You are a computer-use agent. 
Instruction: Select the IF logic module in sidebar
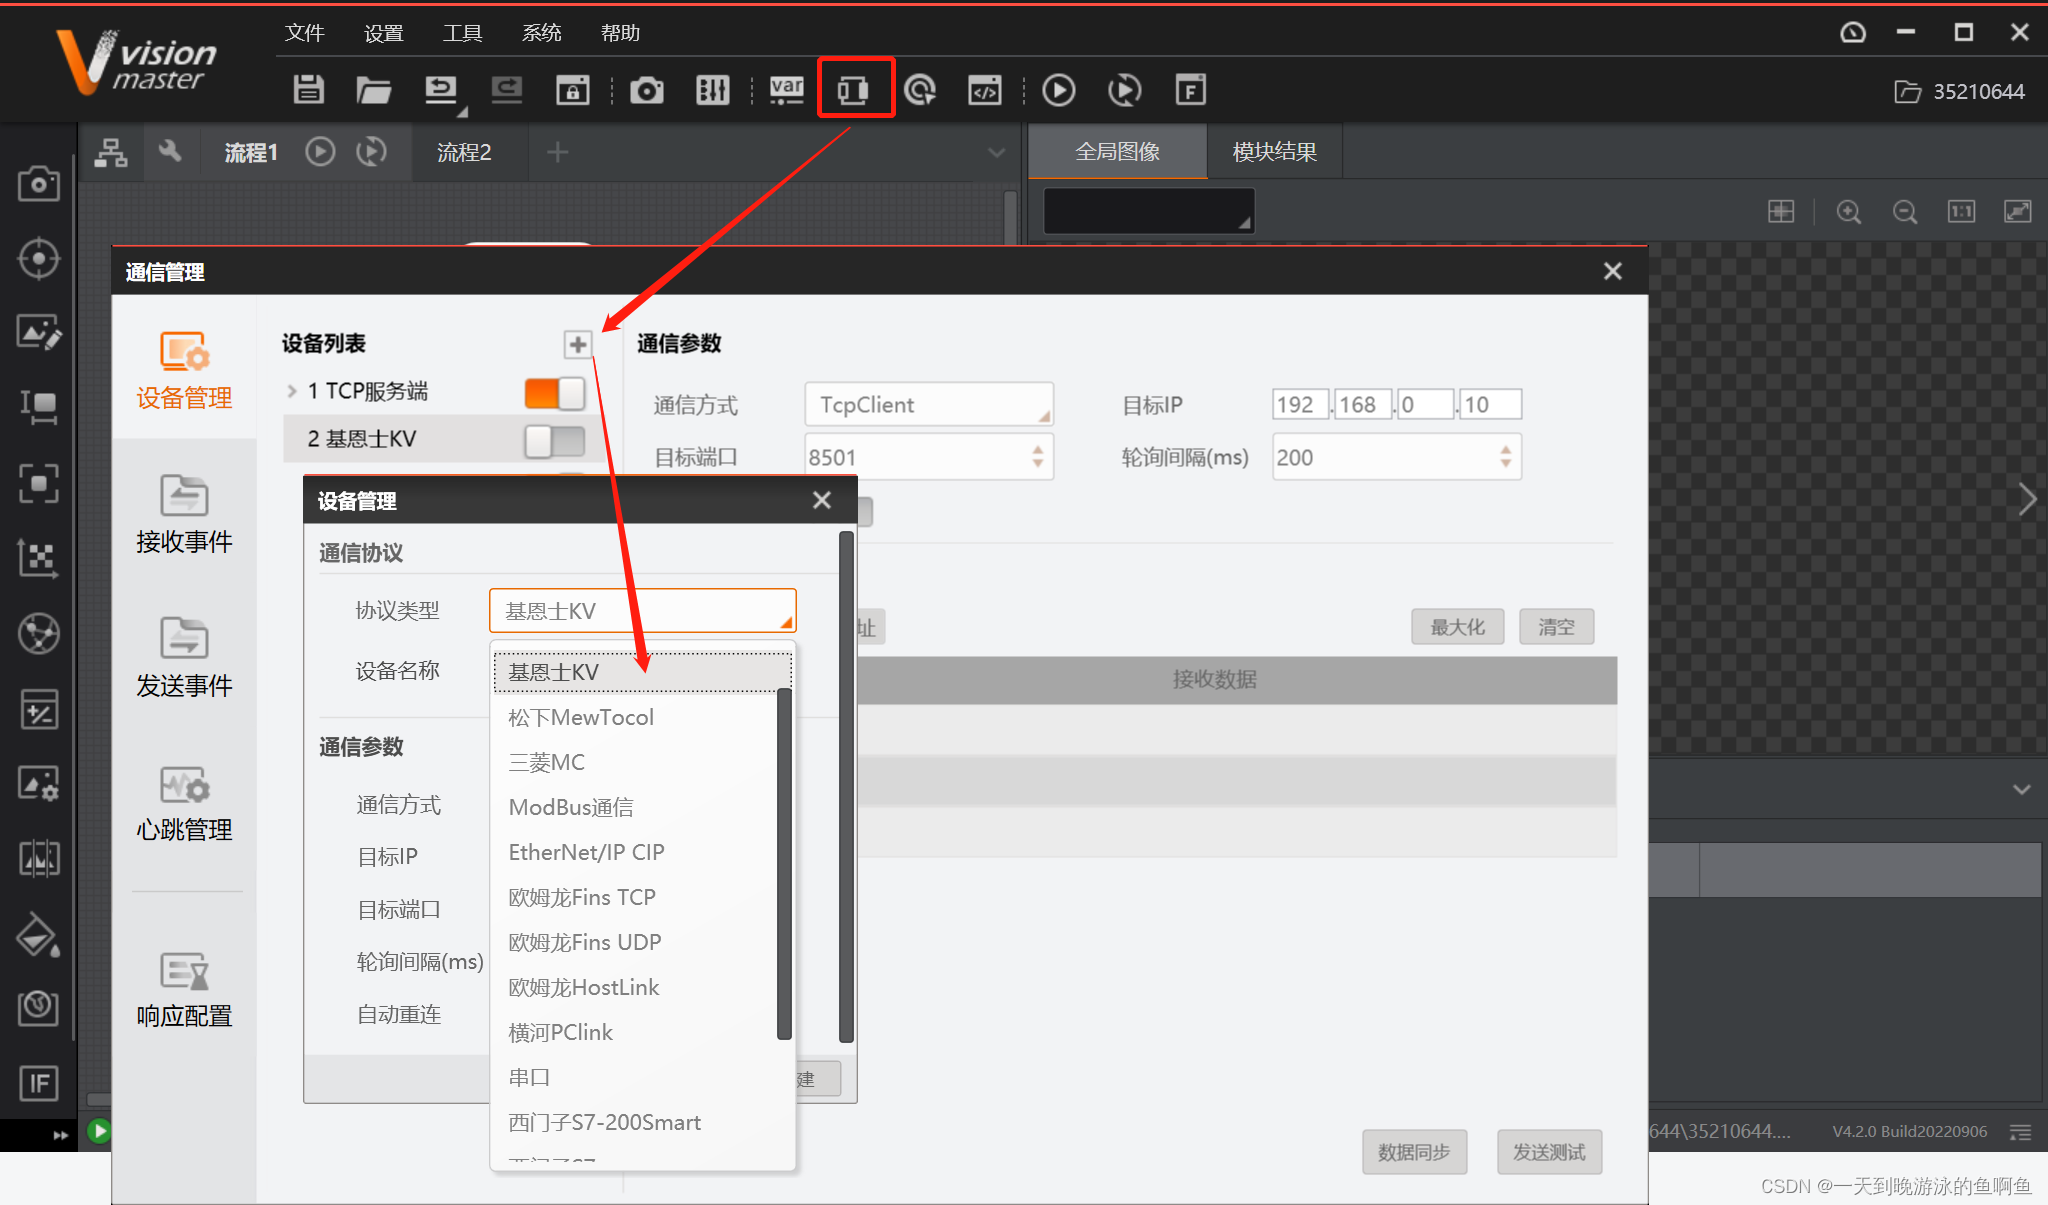[39, 1083]
